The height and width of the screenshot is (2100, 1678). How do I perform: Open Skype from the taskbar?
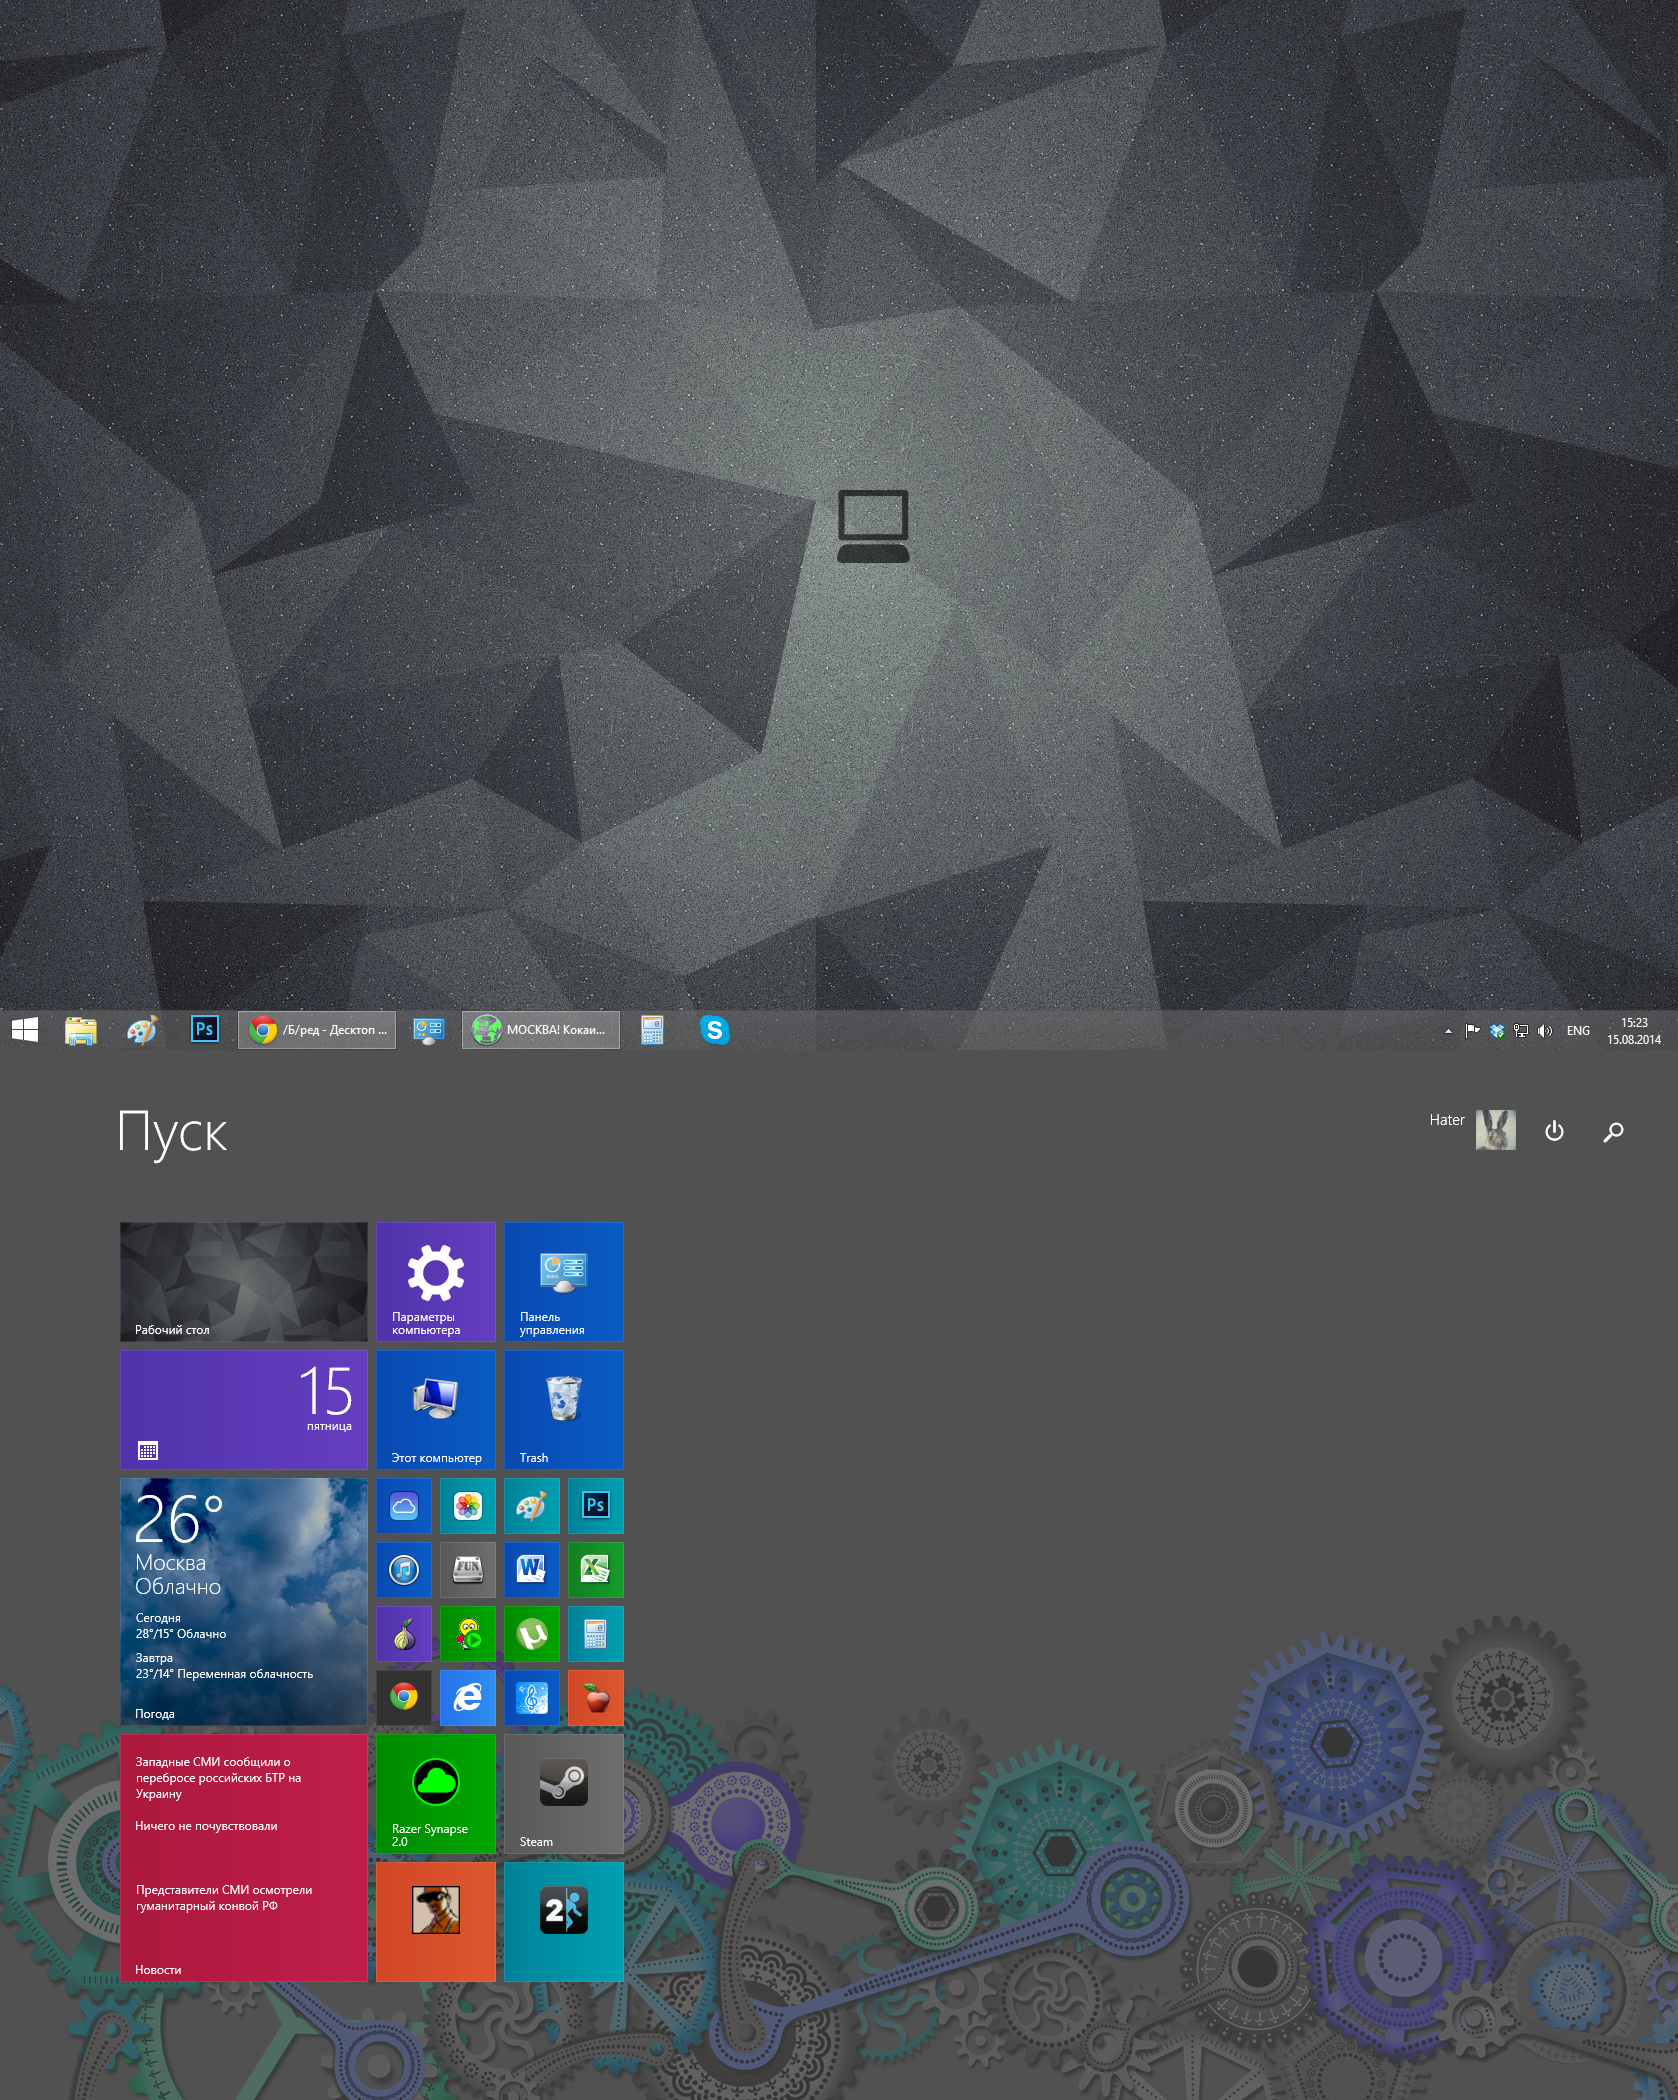(x=715, y=1030)
